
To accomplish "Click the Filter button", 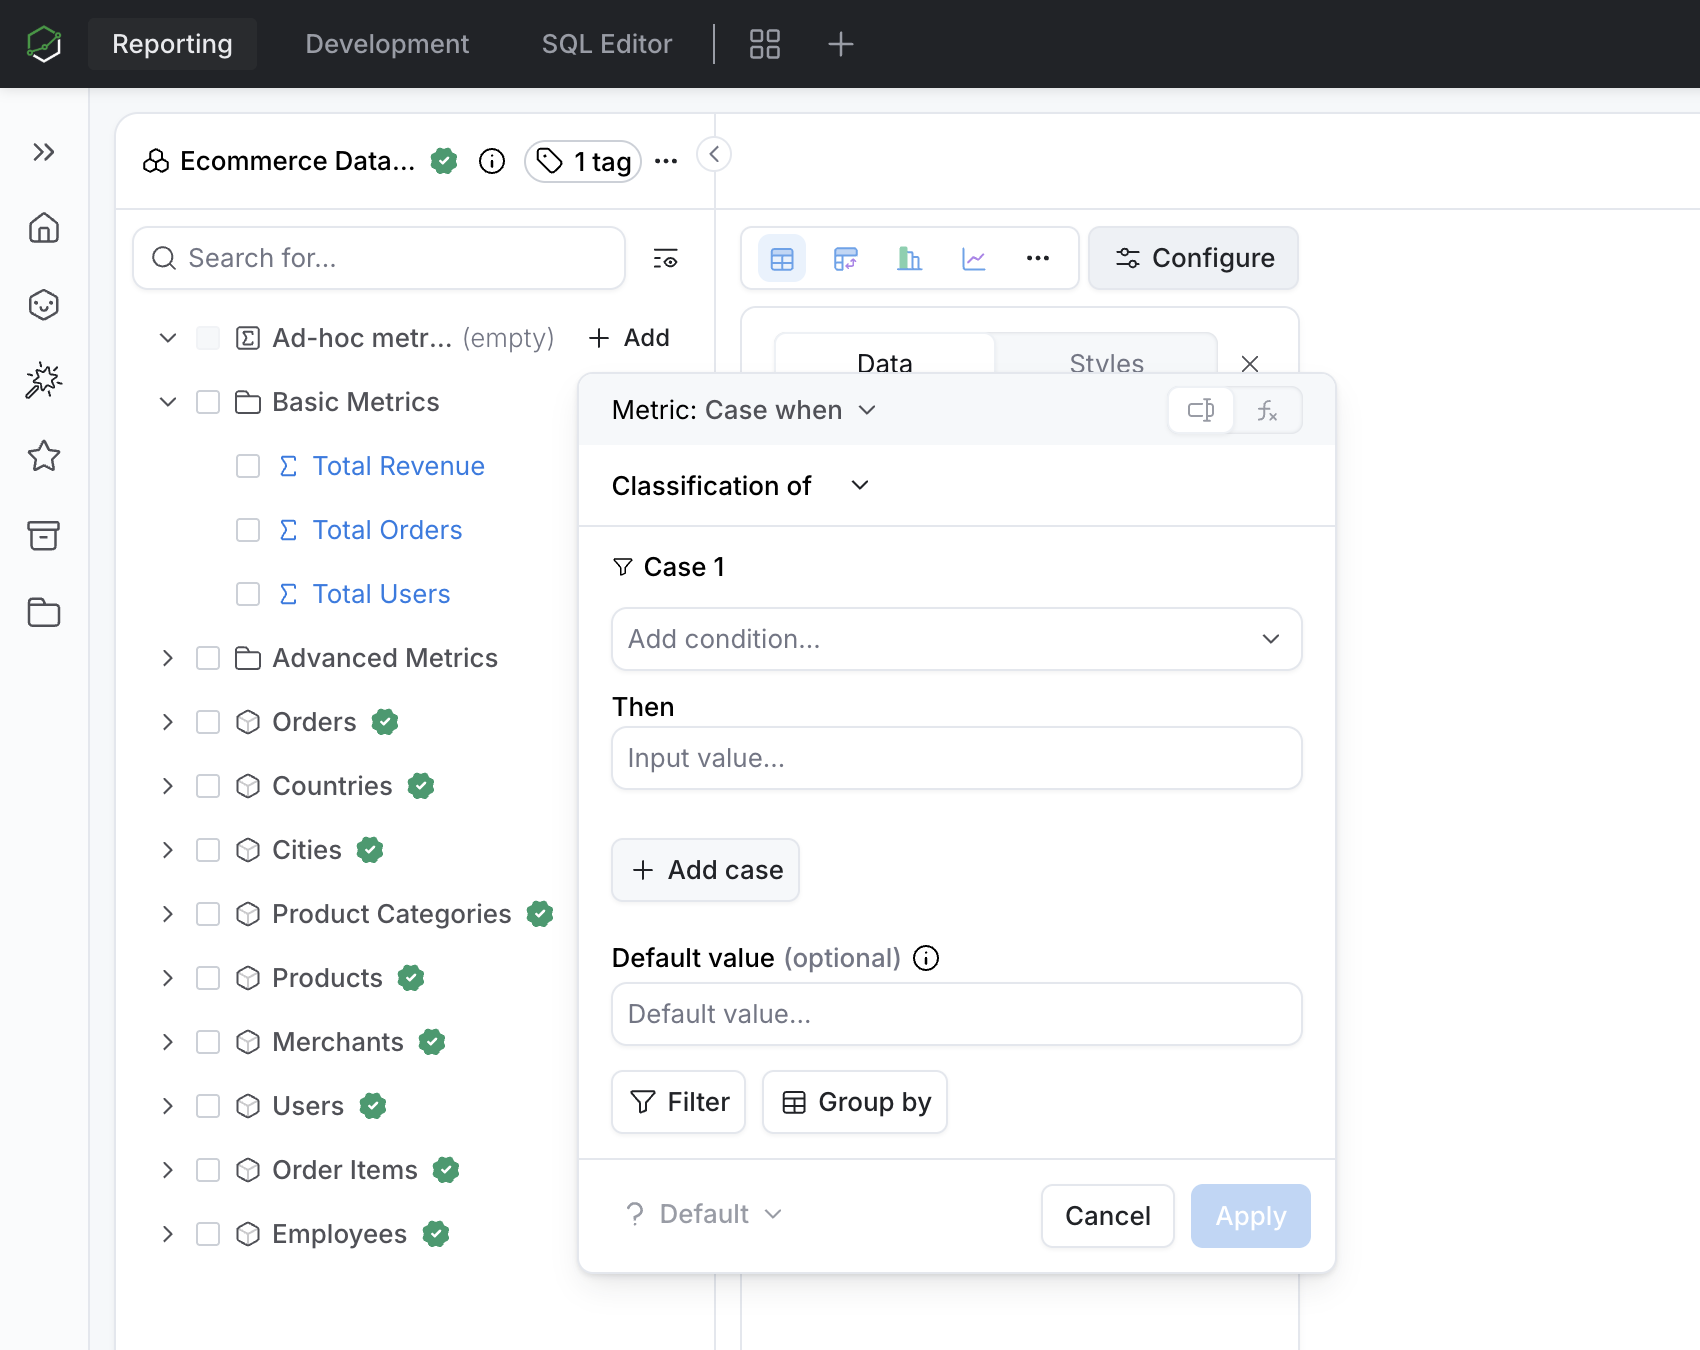I will 679,1102.
